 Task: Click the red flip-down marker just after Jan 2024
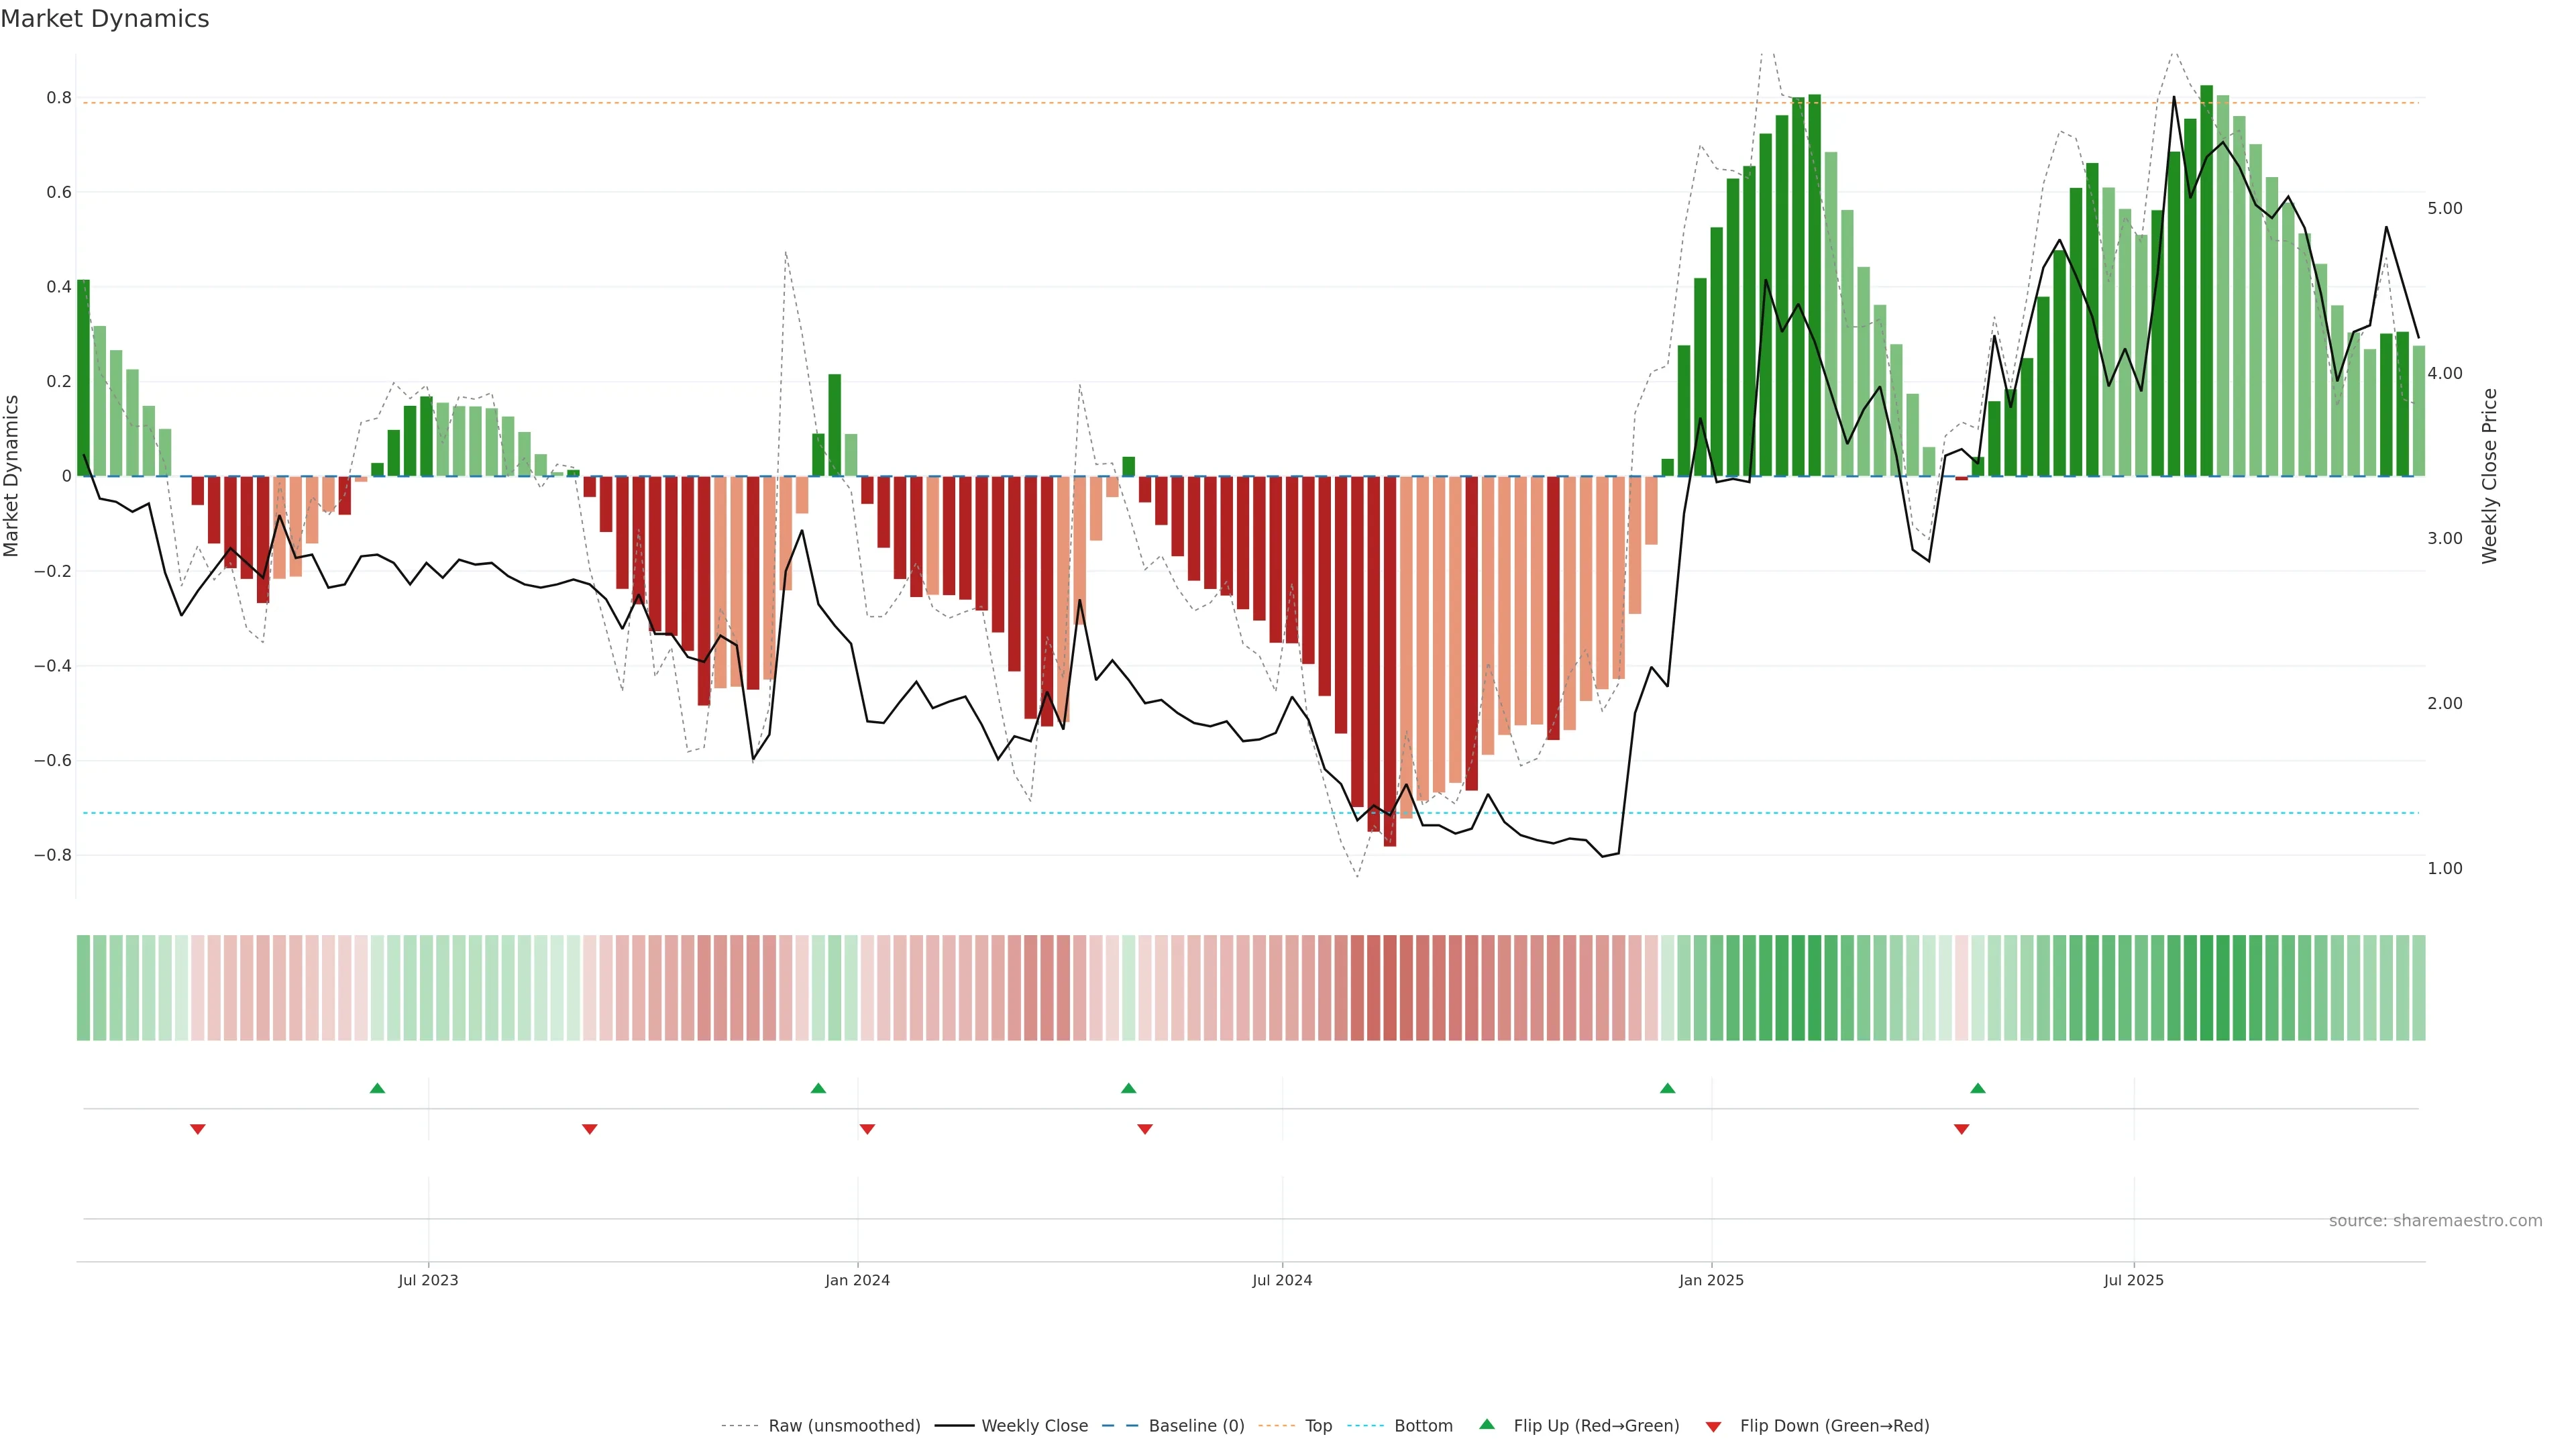point(867,1129)
